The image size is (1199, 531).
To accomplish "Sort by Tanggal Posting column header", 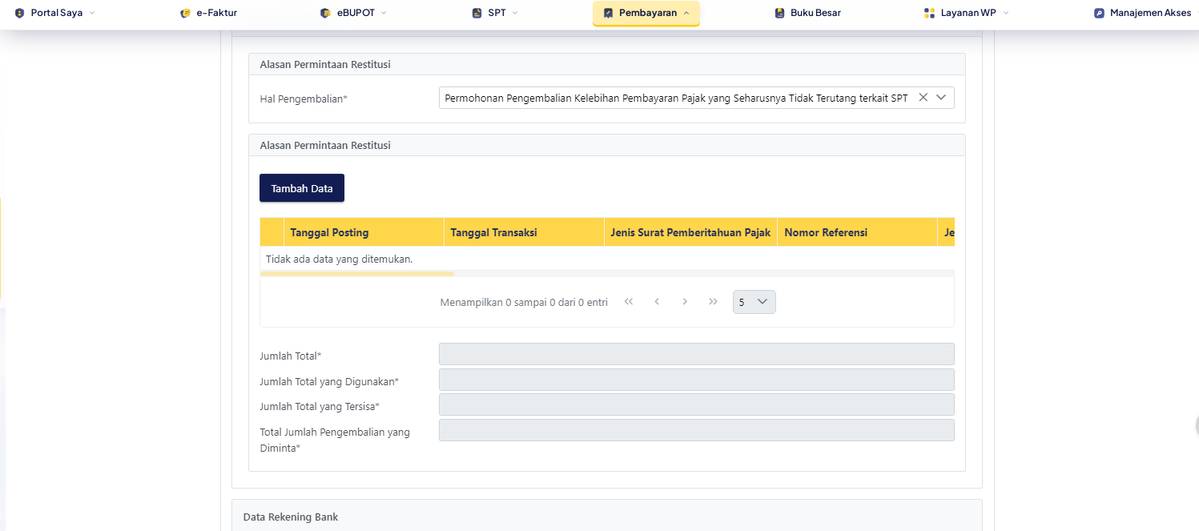I will 364,233.
